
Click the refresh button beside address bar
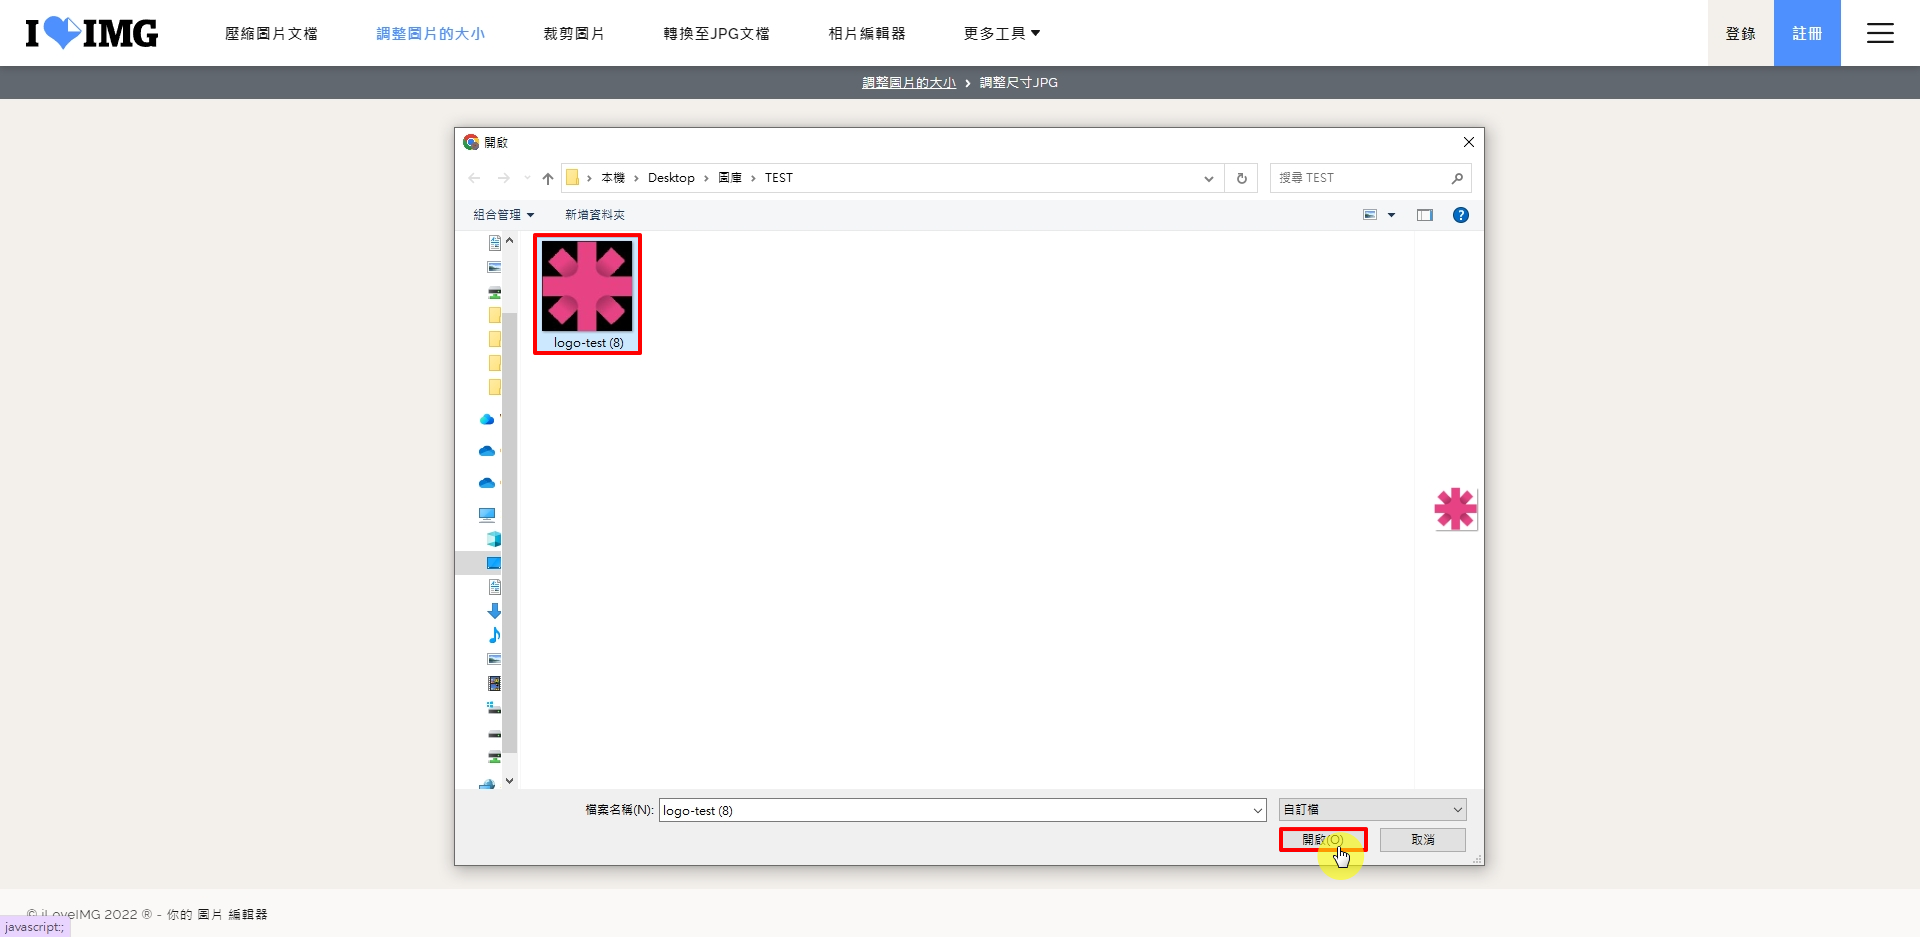(x=1242, y=178)
